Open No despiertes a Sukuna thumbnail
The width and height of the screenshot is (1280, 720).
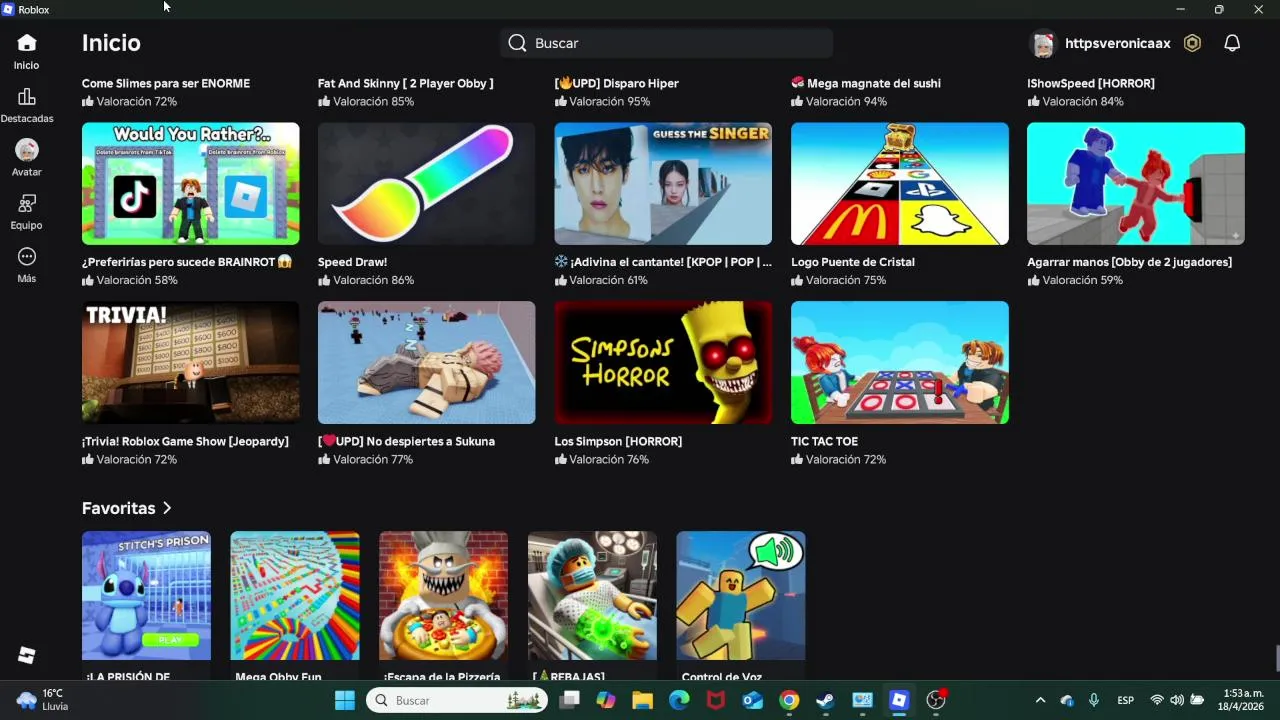(x=426, y=363)
